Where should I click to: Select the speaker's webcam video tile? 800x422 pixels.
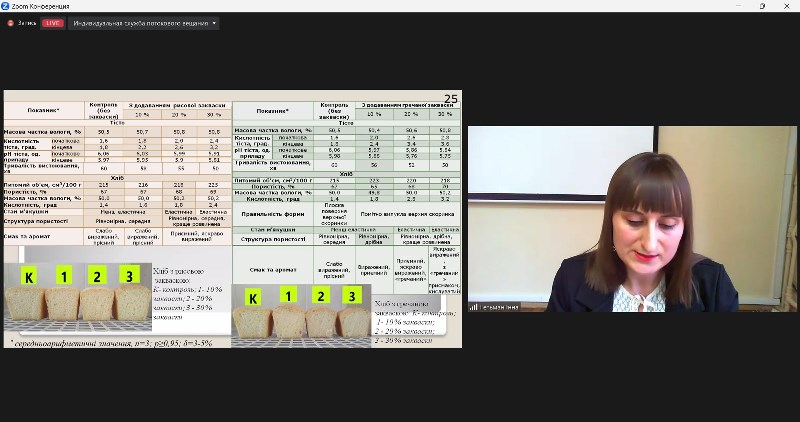tap(632, 219)
